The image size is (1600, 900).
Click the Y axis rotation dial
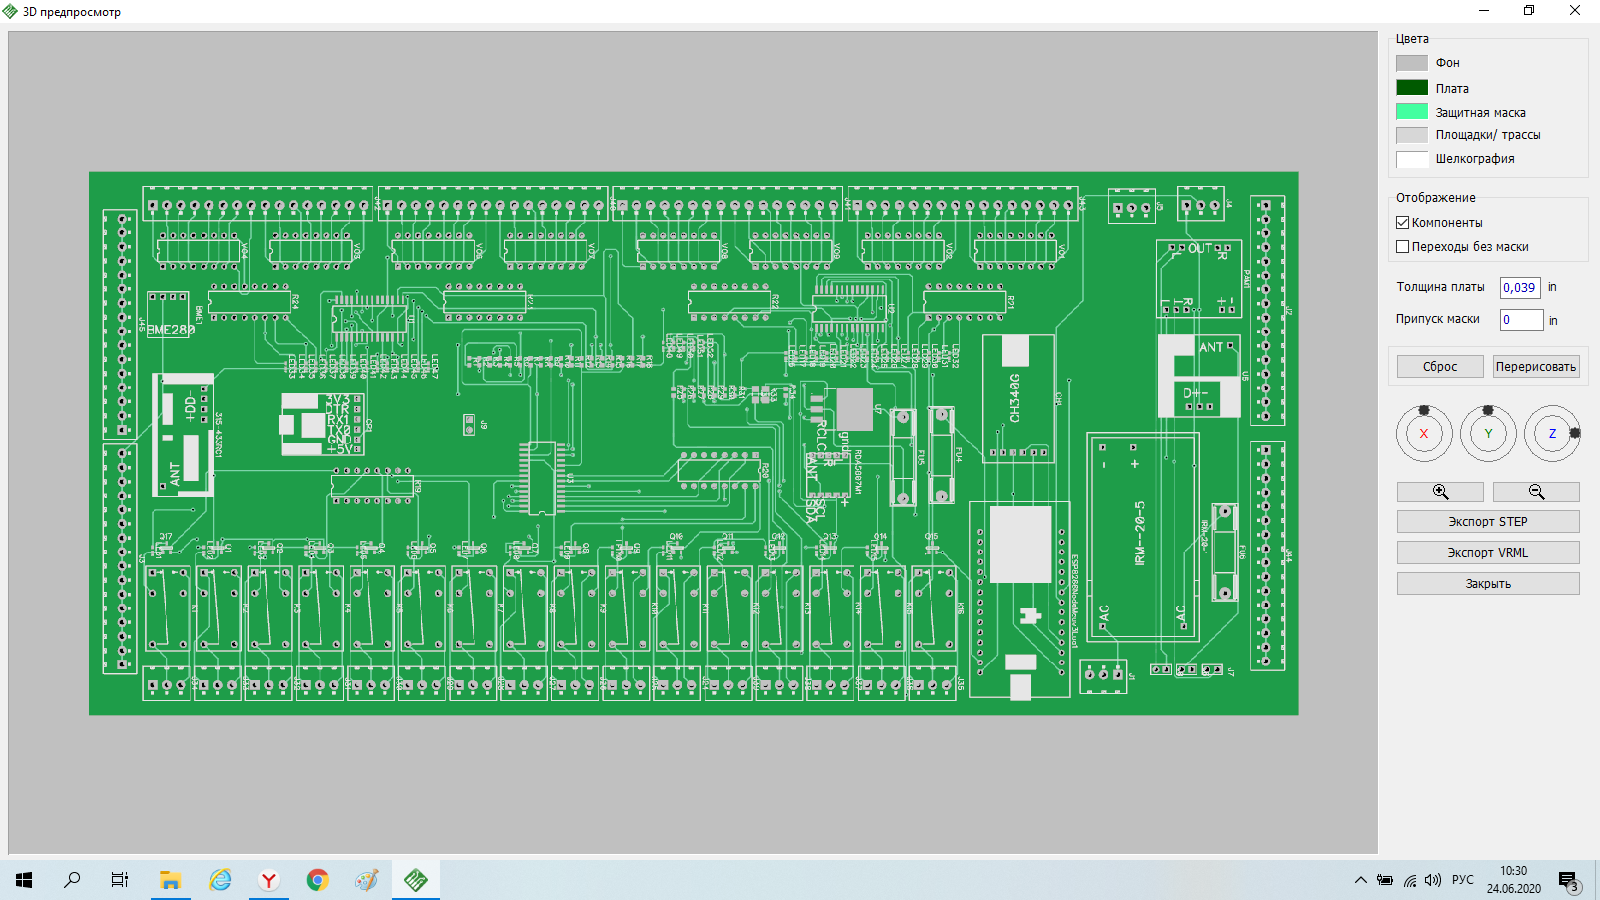click(1488, 434)
